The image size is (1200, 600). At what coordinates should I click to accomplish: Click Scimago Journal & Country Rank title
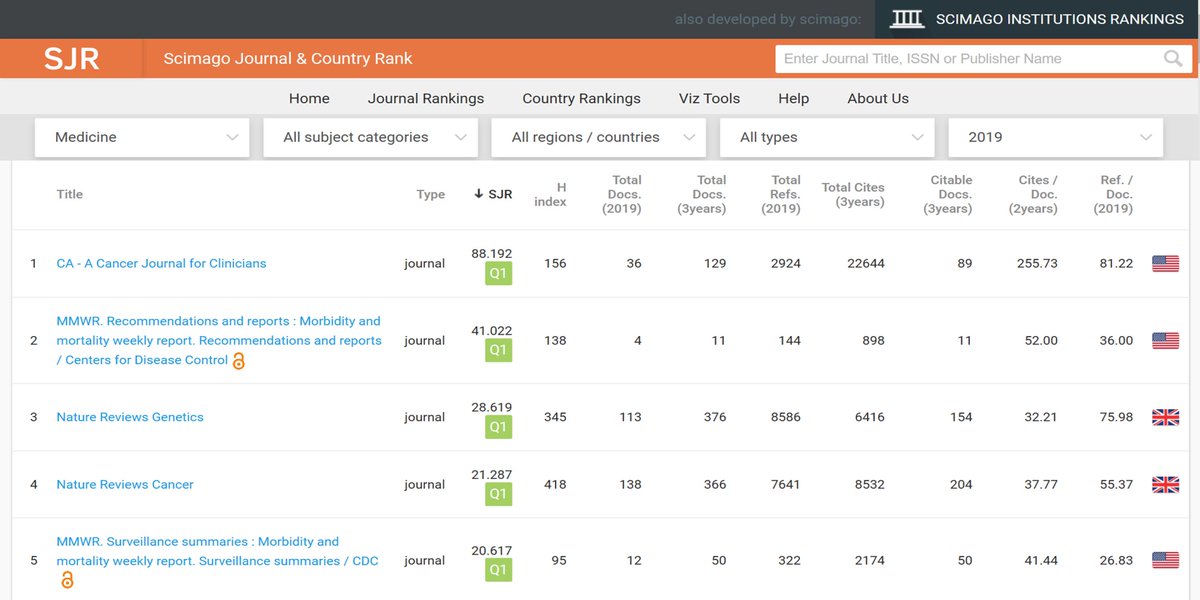(x=288, y=59)
